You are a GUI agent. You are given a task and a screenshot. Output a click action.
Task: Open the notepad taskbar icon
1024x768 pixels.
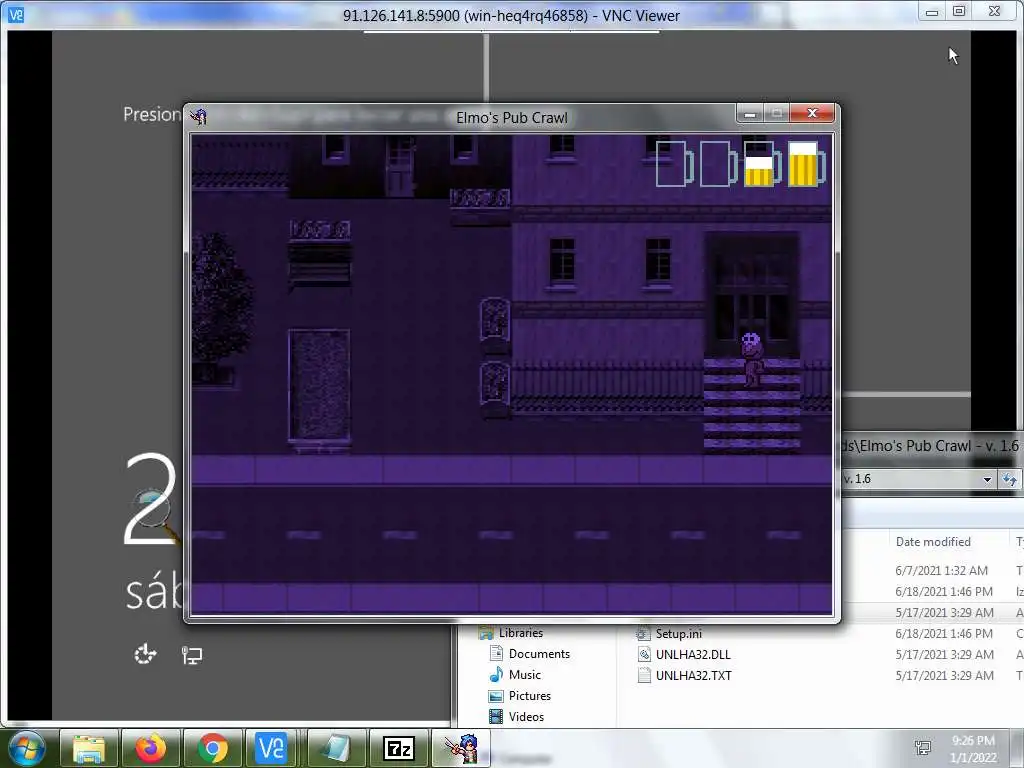337,748
